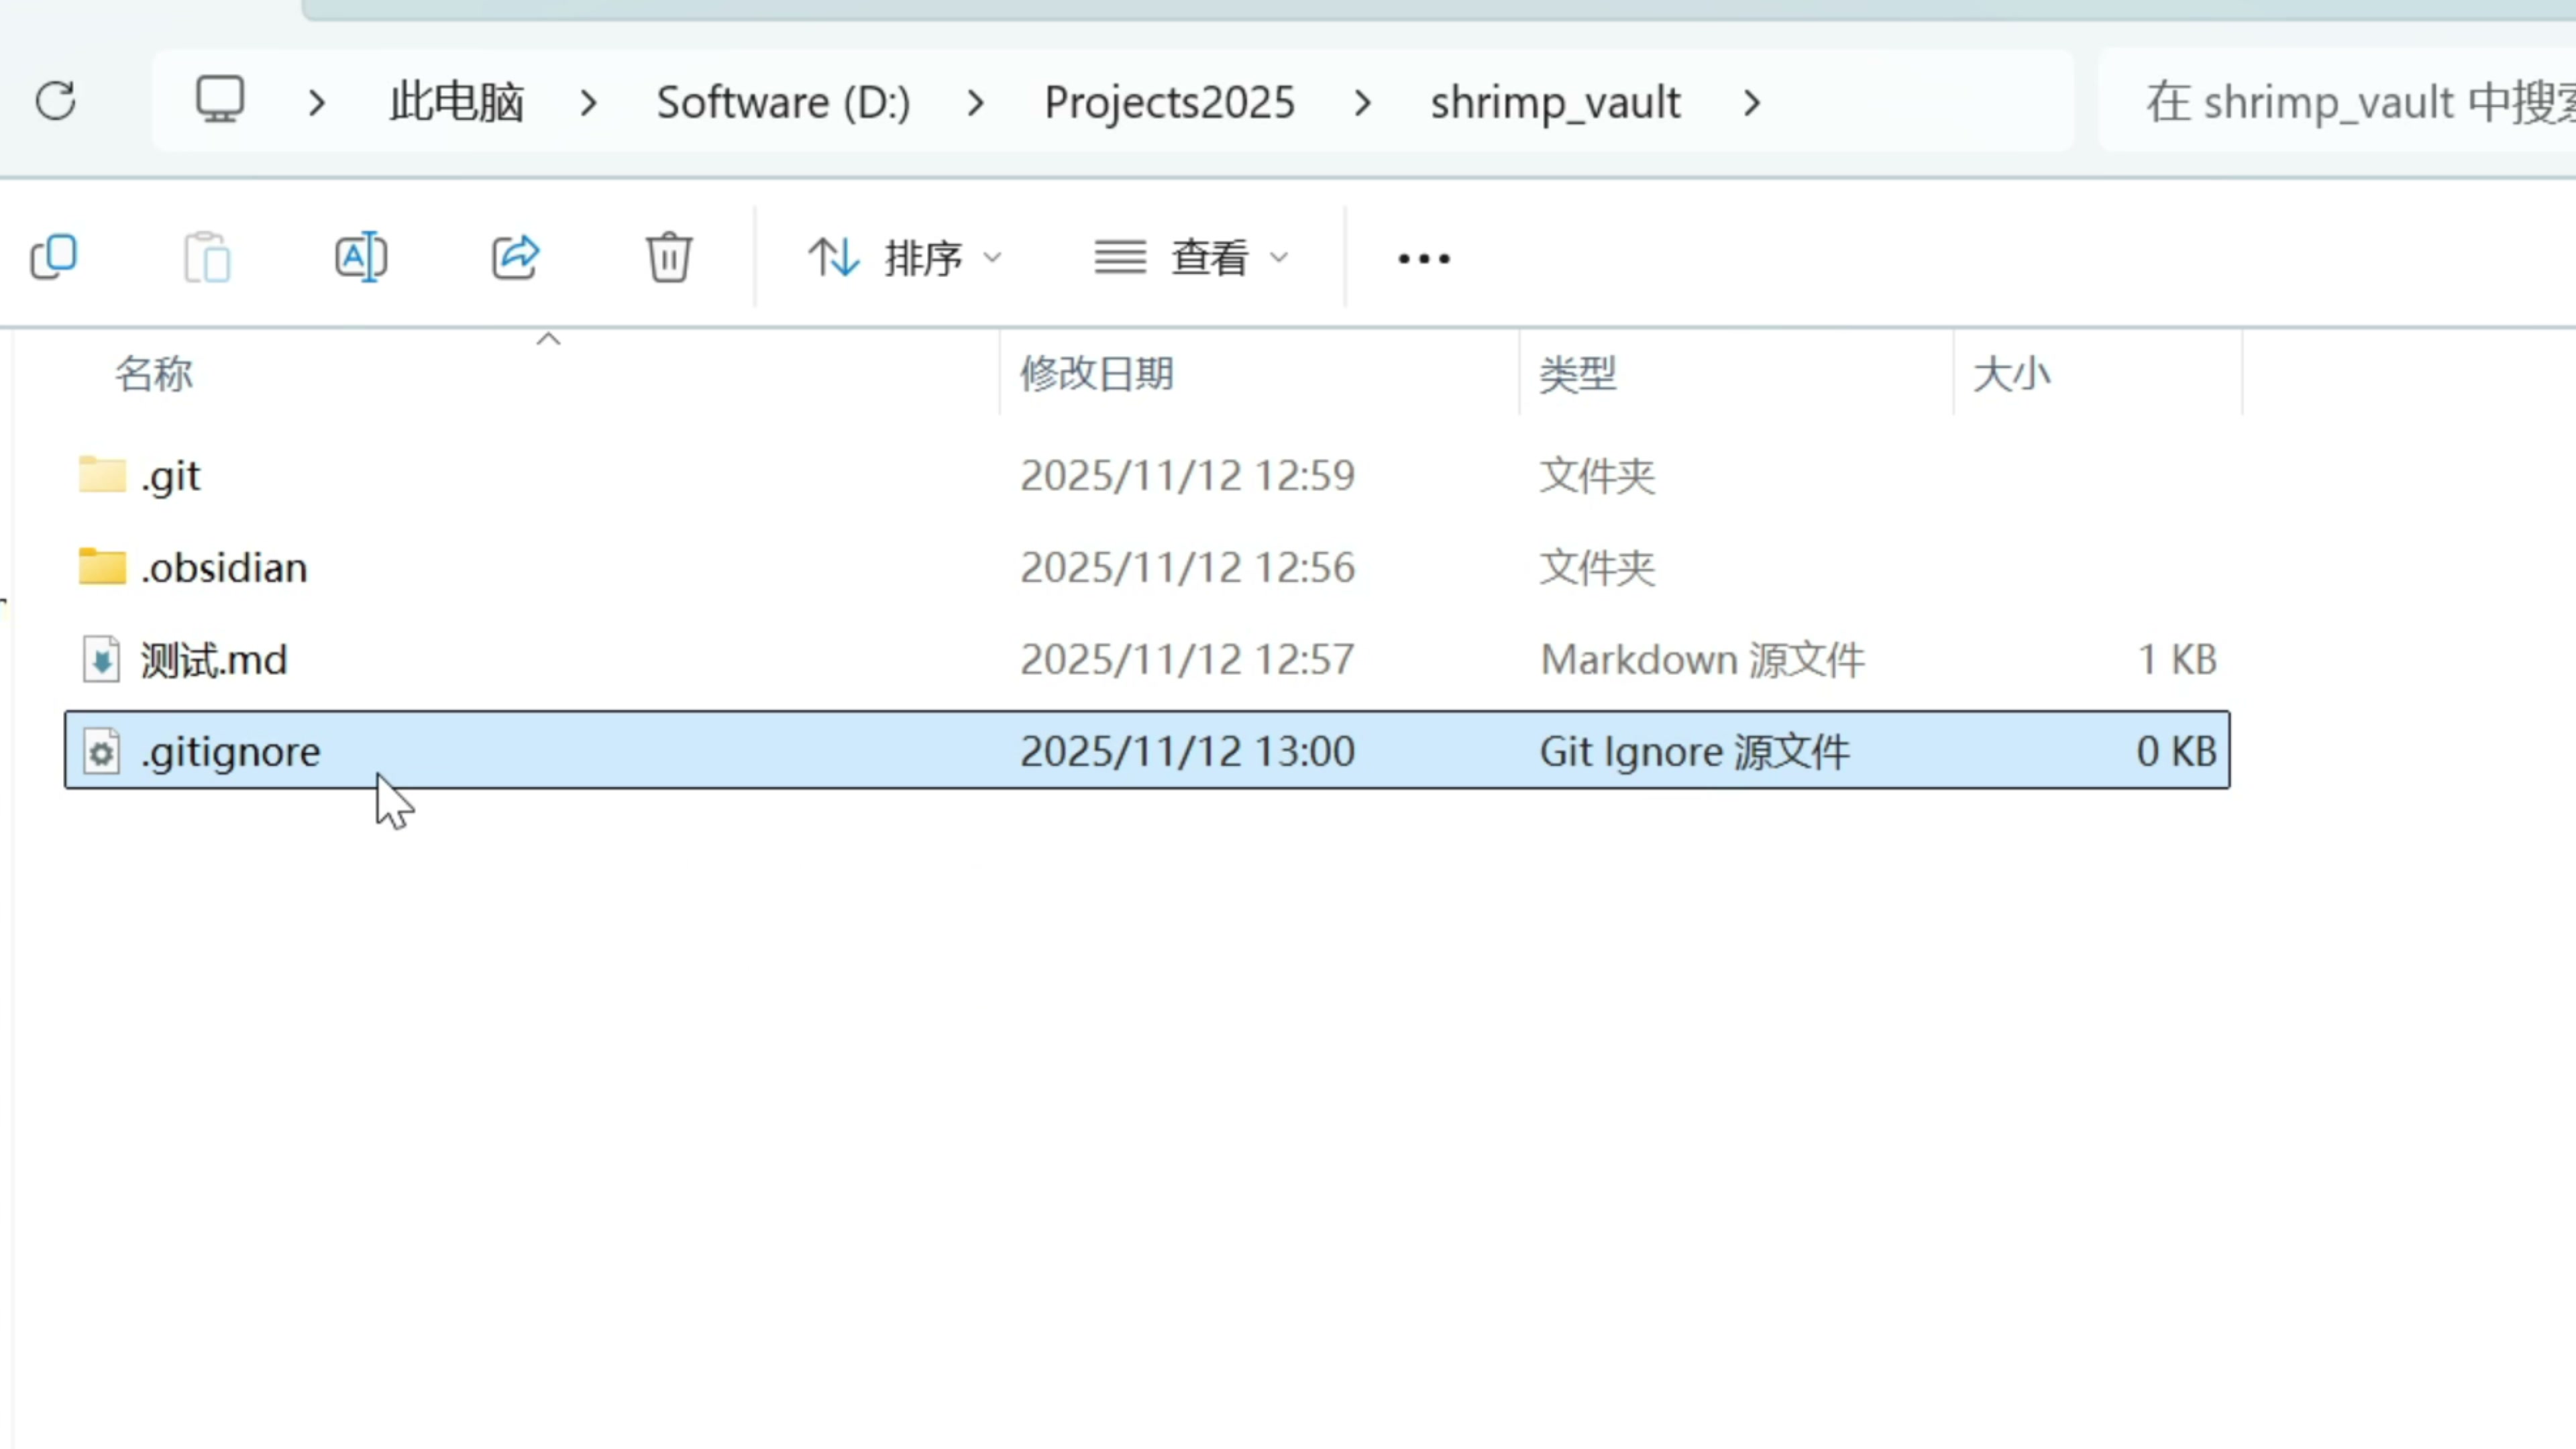
Task: Click the rename toolbar icon
Action: (361, 258)
